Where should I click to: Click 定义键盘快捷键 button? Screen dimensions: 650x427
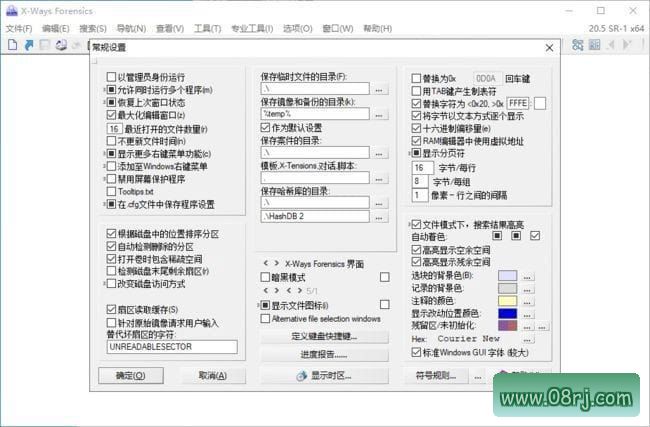[x=325, y=336]
